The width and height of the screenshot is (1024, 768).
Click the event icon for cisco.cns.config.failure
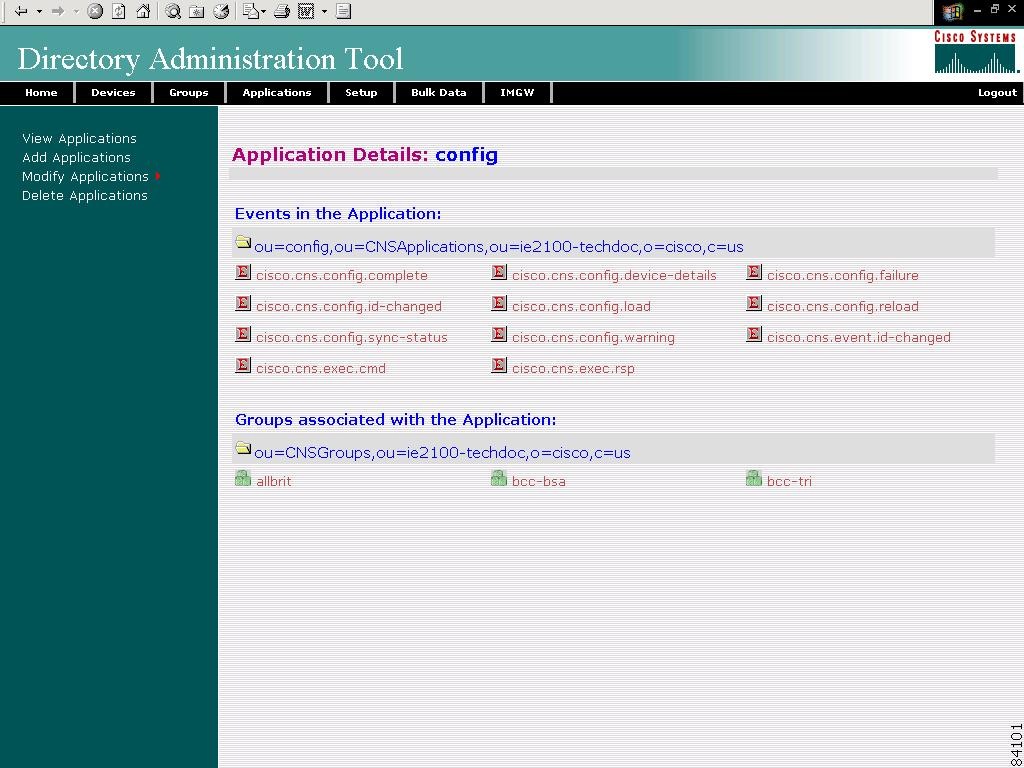click(753, 273)
